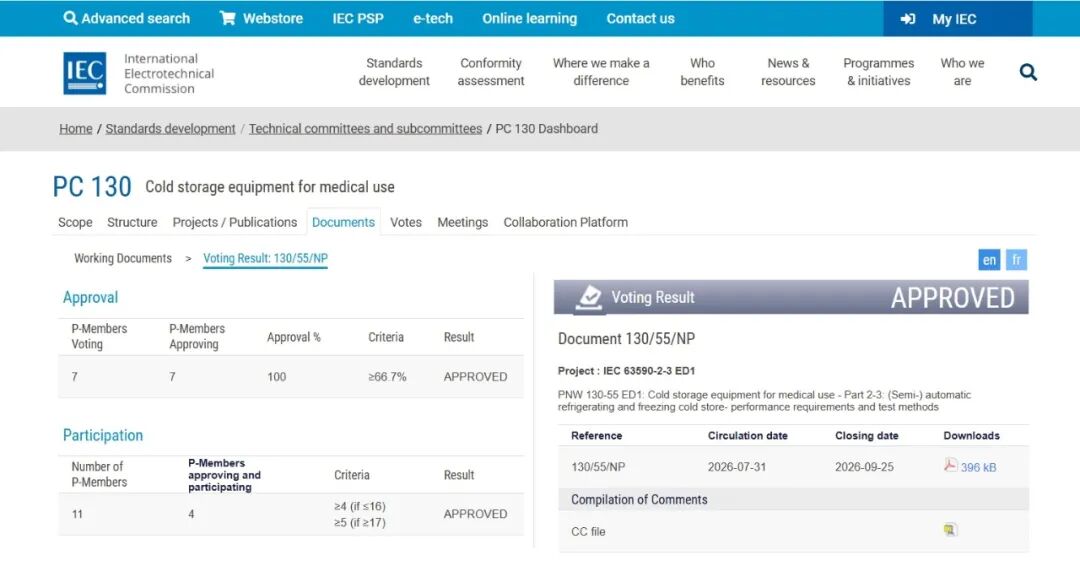Open News & resources menu
This screenshot has height=566, width=1080.
(788, 72)
